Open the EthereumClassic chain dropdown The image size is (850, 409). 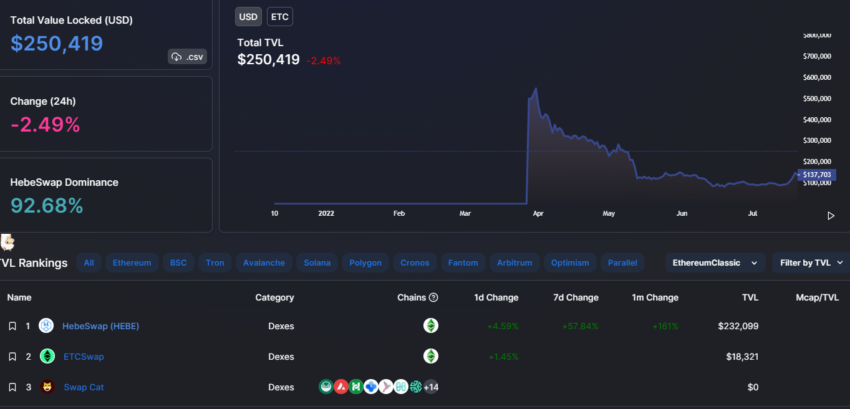coord(715,263)
